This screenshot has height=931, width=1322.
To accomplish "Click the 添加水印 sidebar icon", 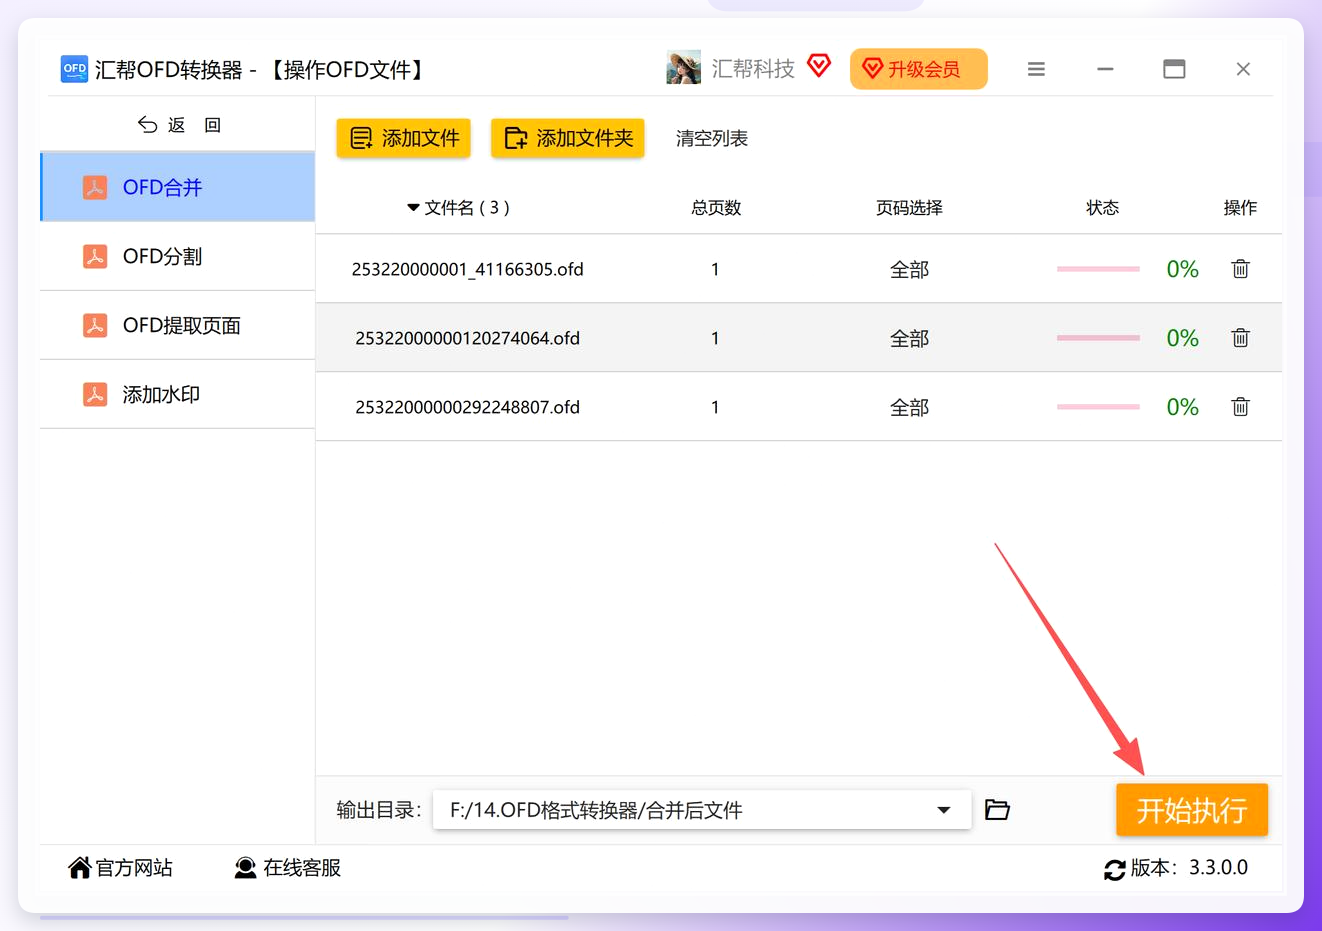I will 95,395.
